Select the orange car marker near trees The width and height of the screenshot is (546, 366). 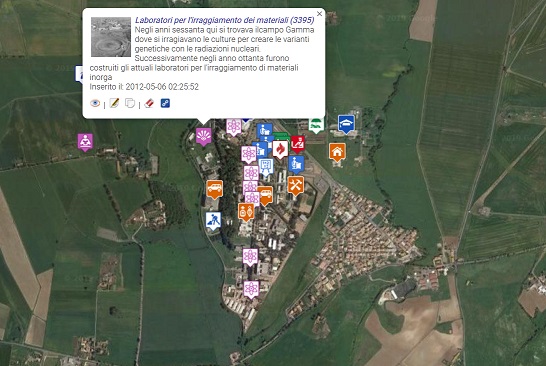pyautogui.click(x=214, y=189)
